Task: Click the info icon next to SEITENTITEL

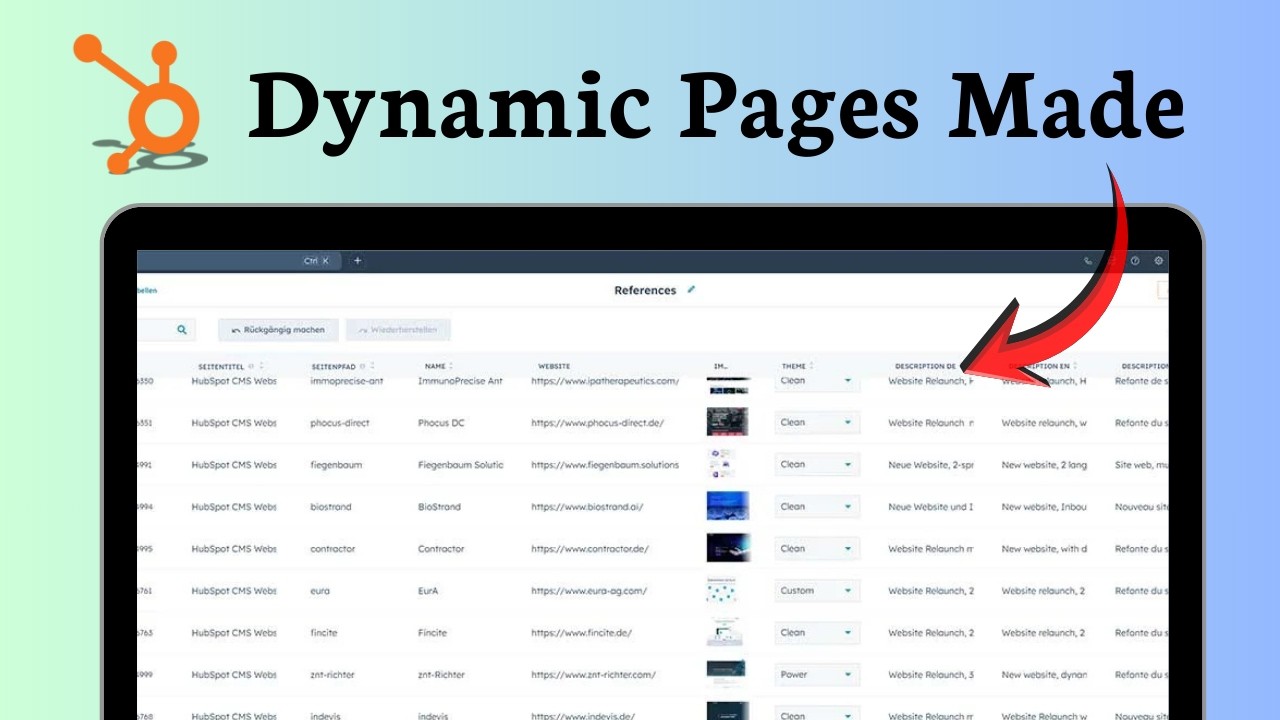Action: 251,366
